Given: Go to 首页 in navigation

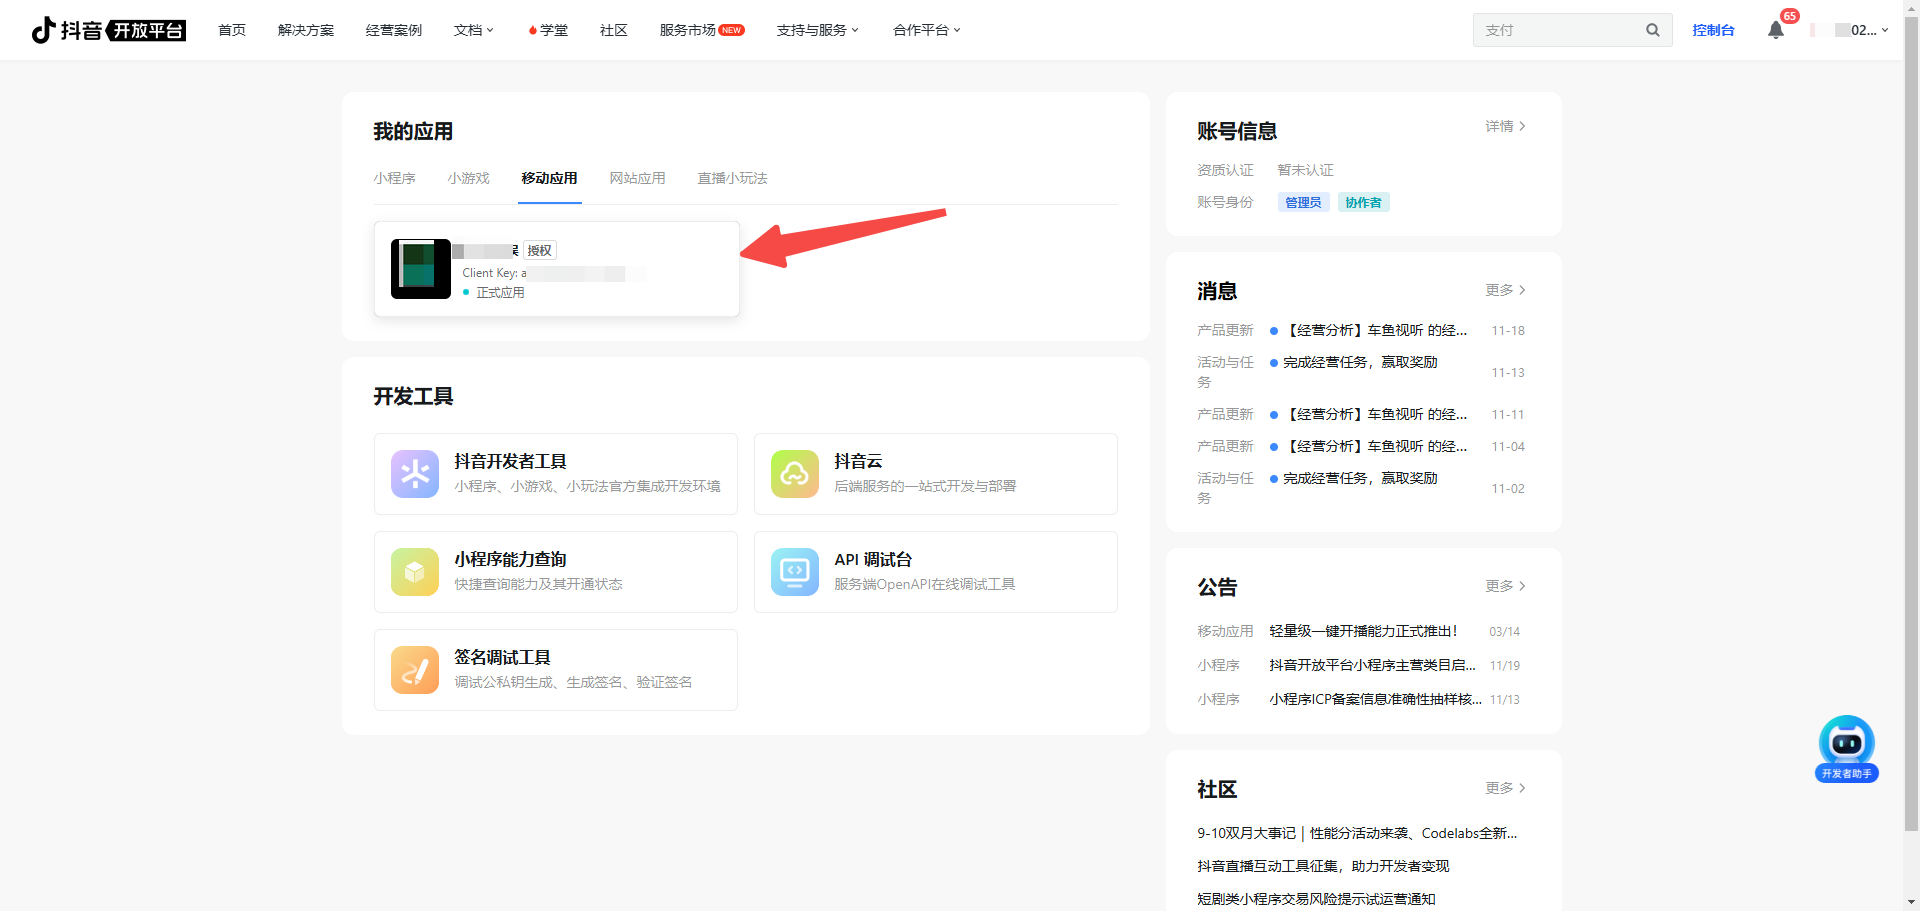Looking at the screenshot, I should coord(232,30).
